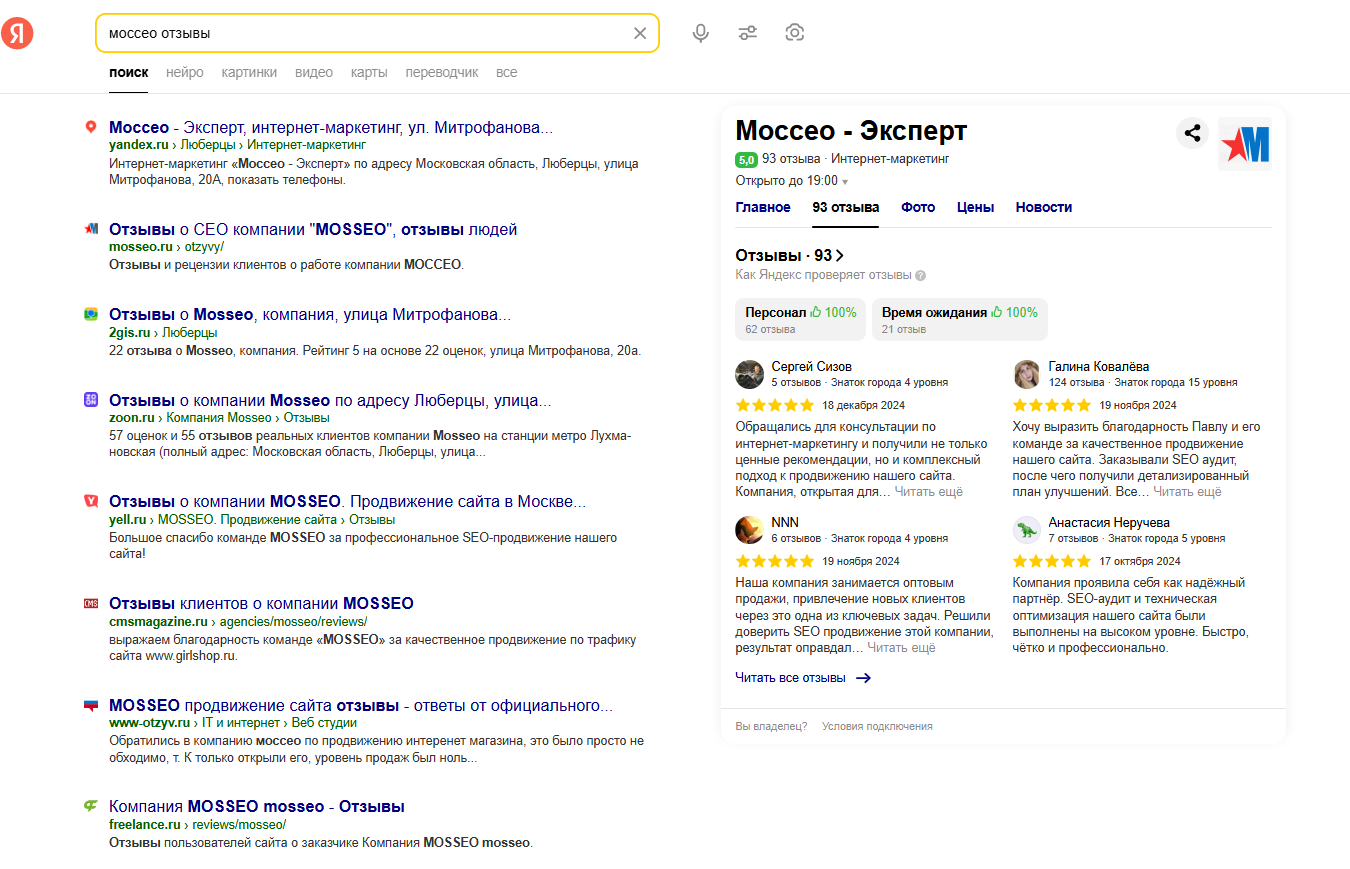The width and height of the screenshot is (1350, 869).
Task: Open Компания MOSSEO mosseo - Отзывы result
Action: pyautogui.click(x=257, y=806)
